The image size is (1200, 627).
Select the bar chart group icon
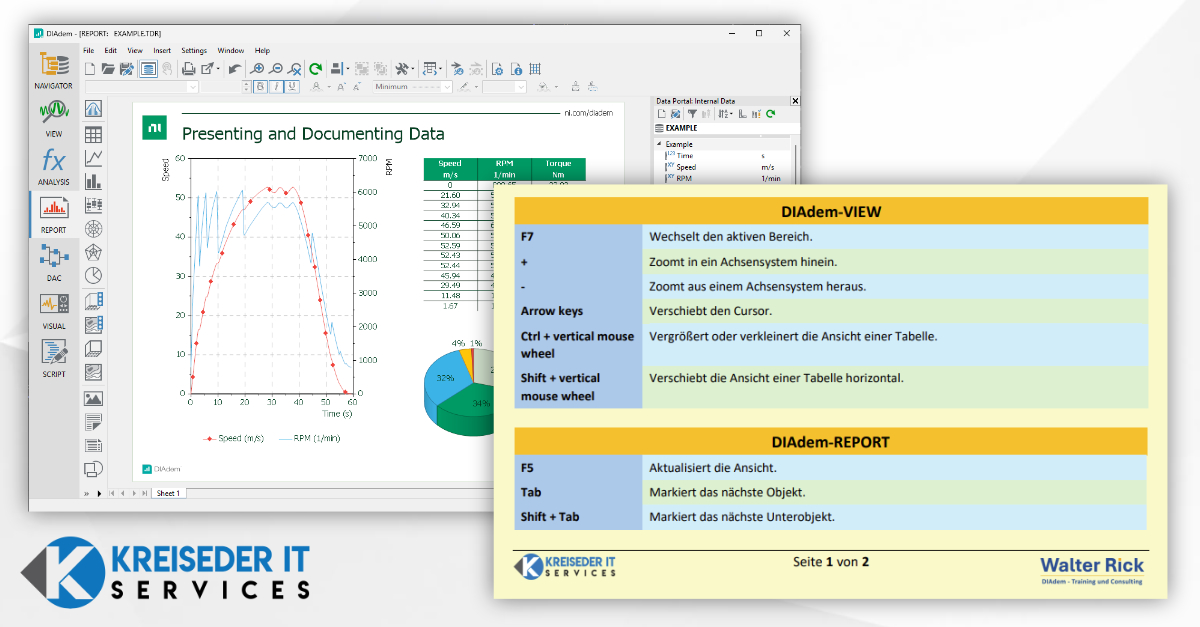[x=93, y=181]
